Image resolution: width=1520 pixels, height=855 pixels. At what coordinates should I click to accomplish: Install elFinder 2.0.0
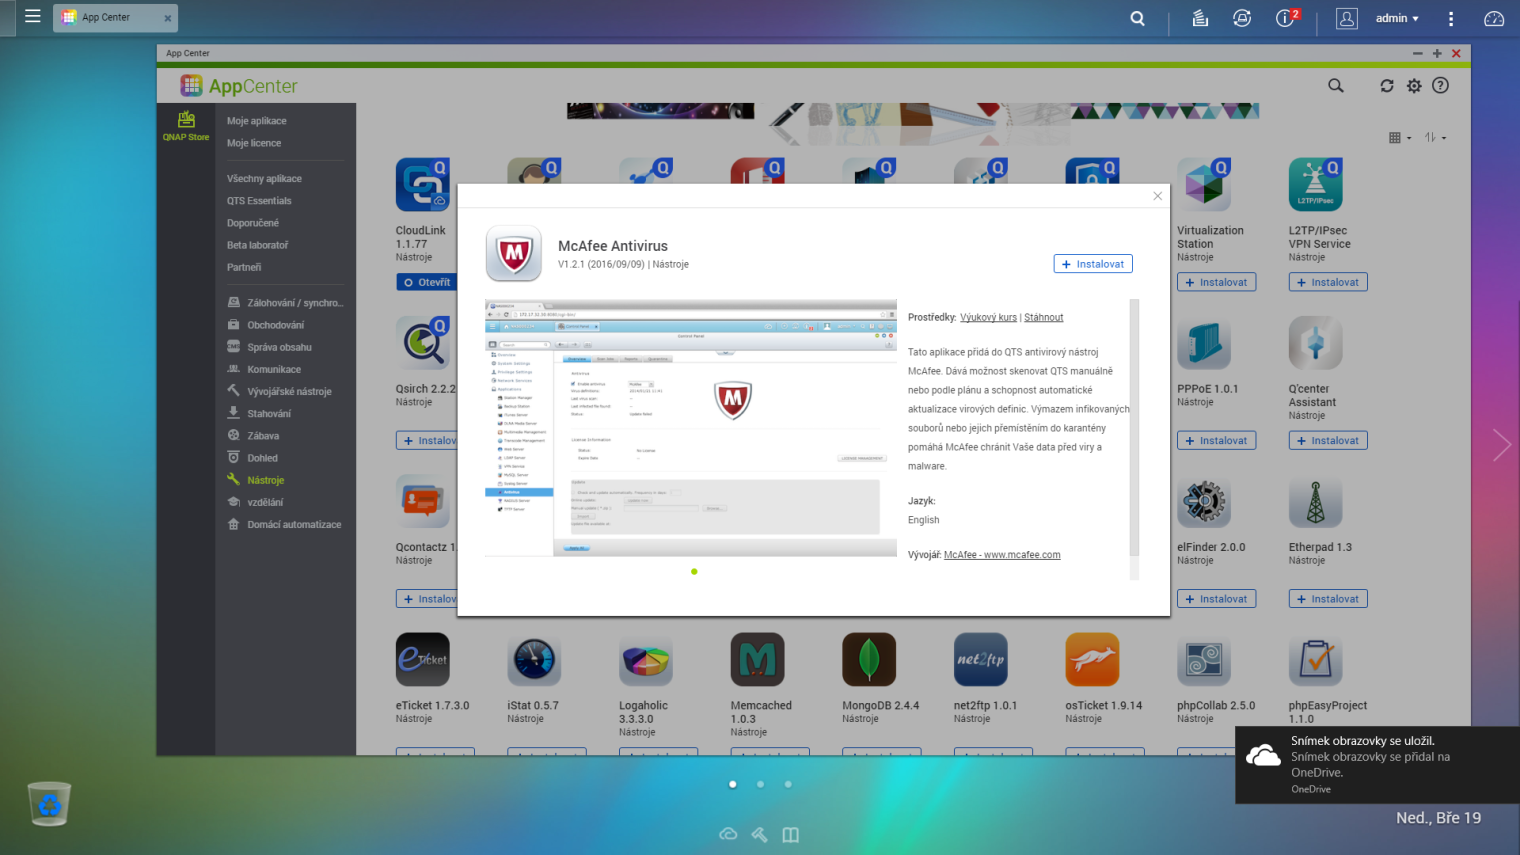[x=1216, y=599]
